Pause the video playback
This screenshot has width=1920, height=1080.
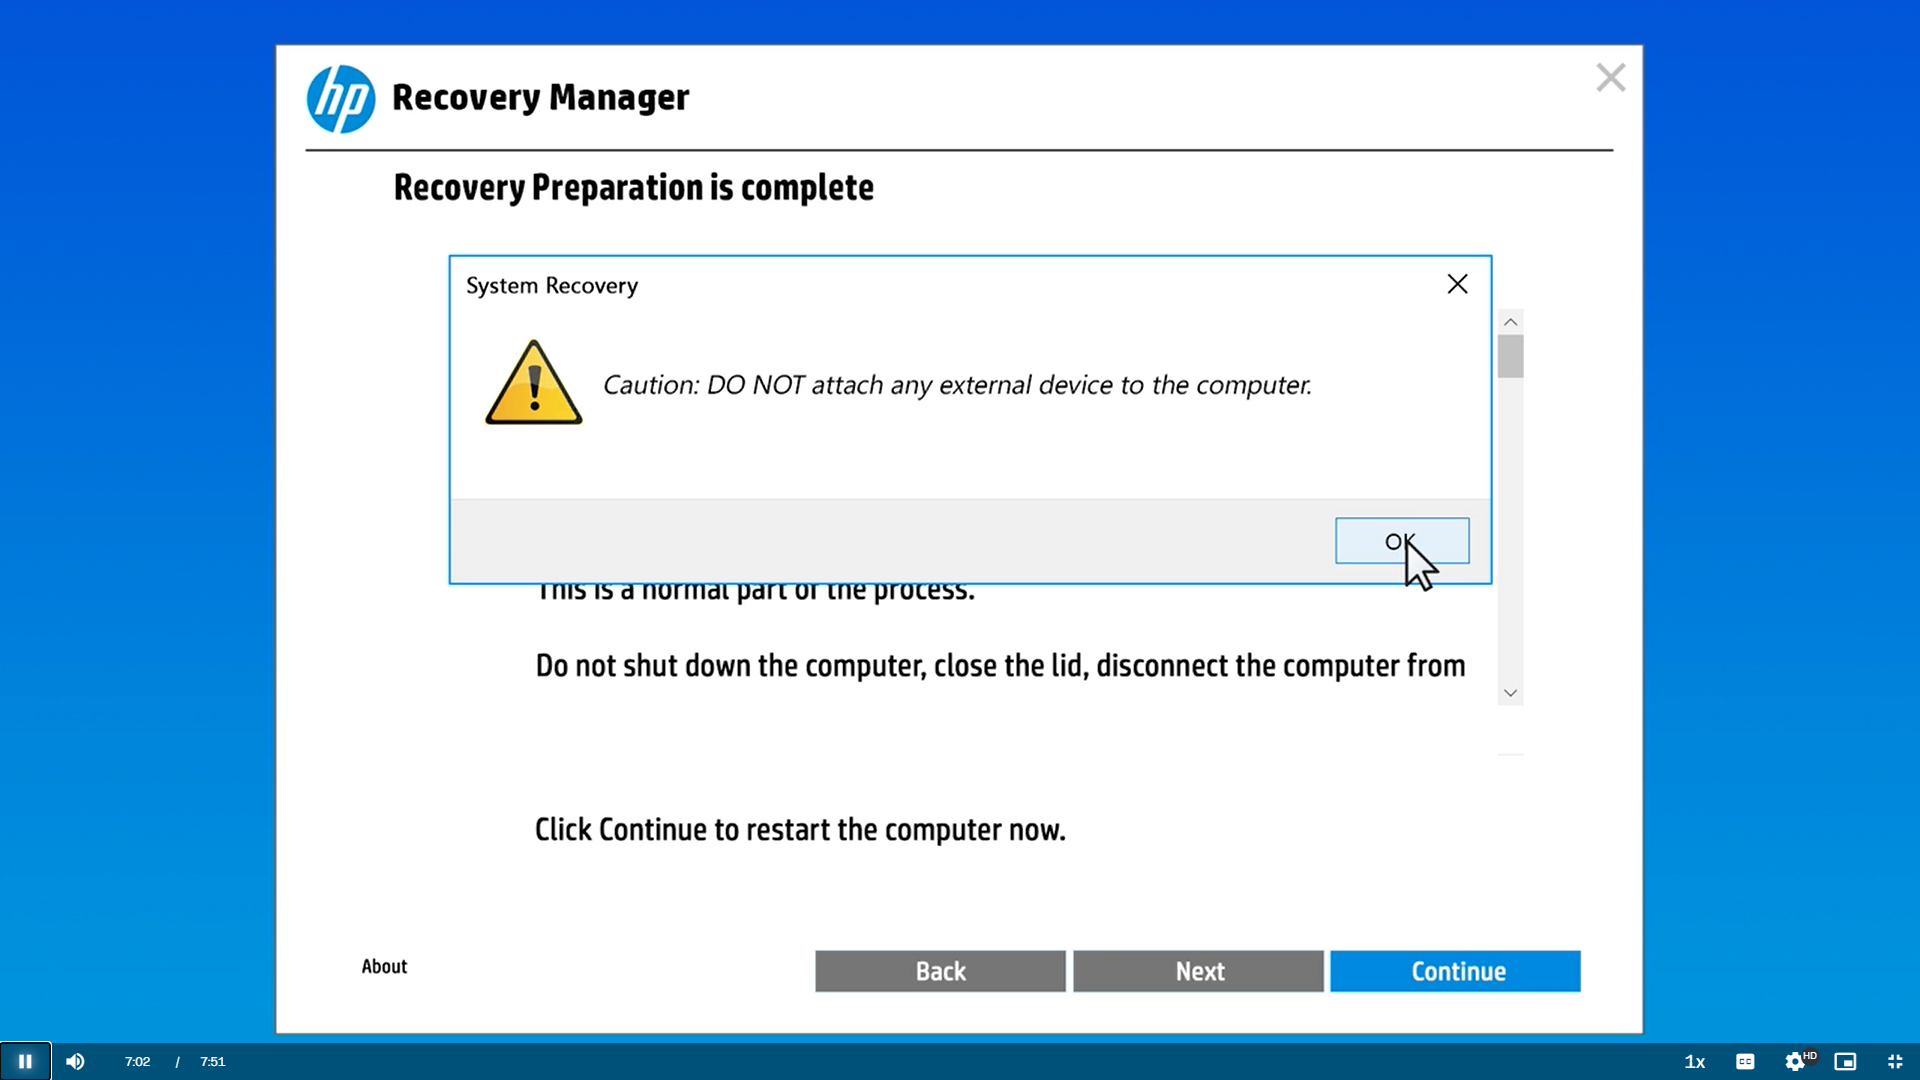[25, 1061]
